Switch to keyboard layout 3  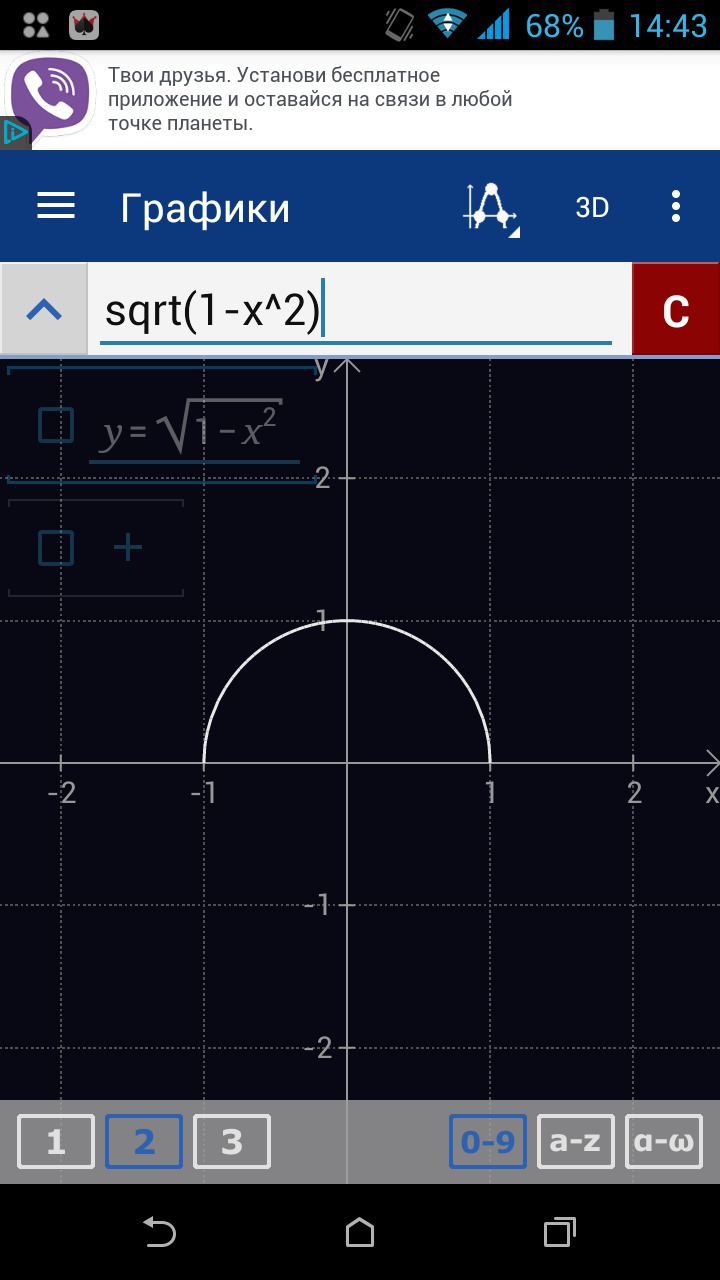(x=232, y=1142)
